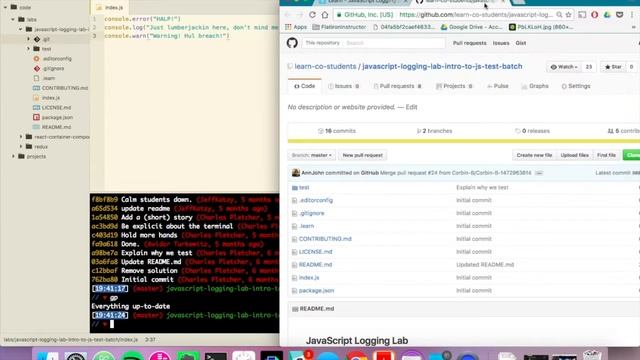Click the zoom magnifier in address bar
Screen dimensions: 640x360
point(559,15)
